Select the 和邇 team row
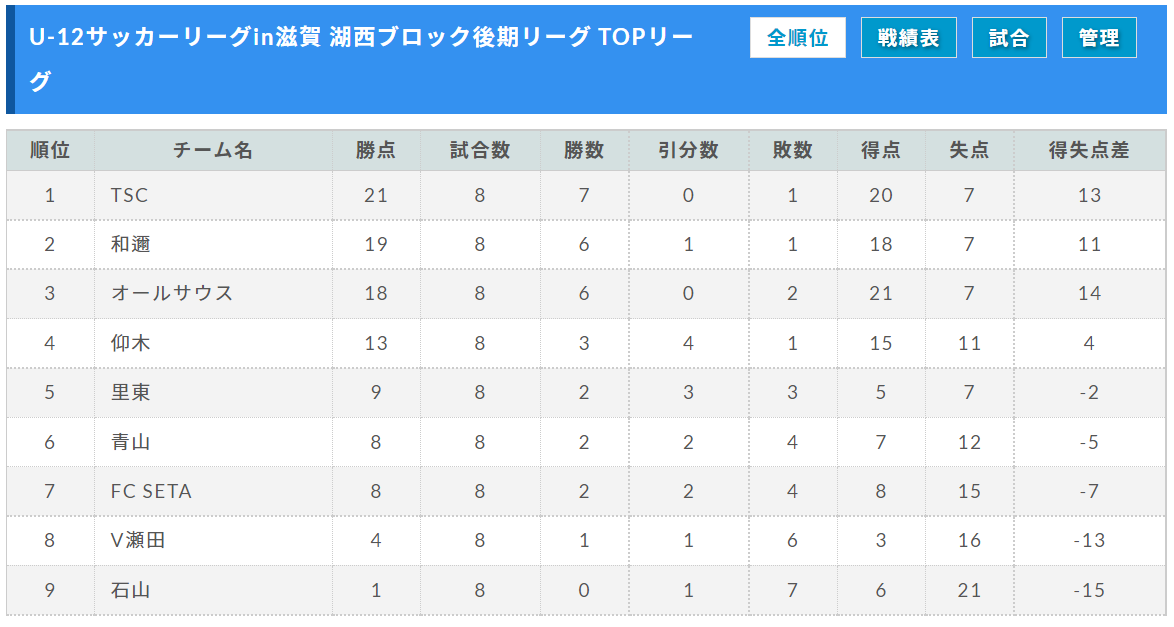 [586, 244]
